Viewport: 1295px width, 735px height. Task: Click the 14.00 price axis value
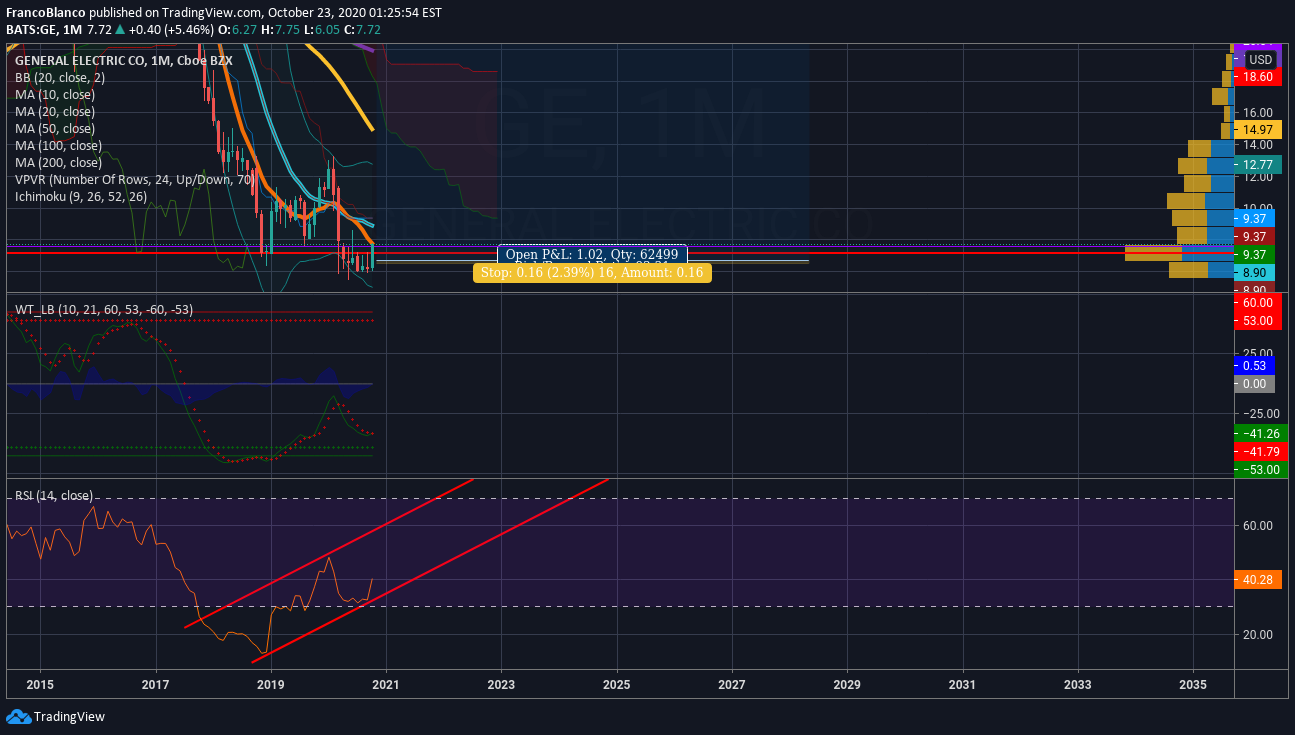[1259, 145]
